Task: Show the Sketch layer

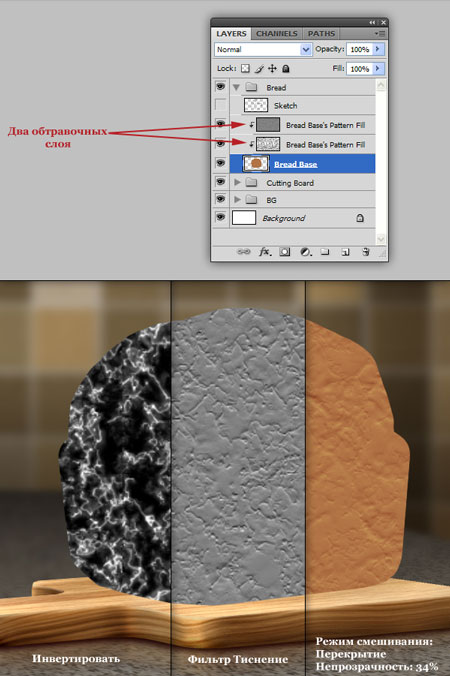Action: pyautogui.click(x=221, y=104)
